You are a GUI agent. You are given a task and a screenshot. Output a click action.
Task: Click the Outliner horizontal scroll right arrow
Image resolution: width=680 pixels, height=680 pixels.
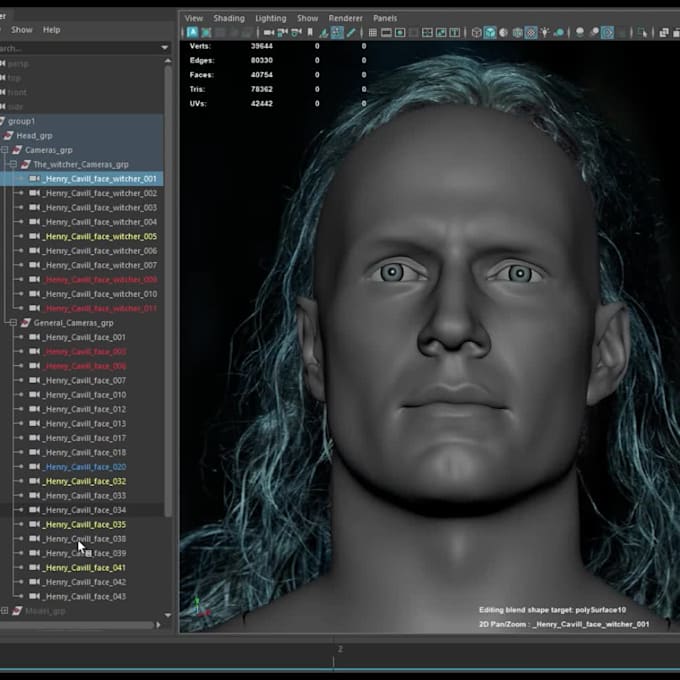(158, 625)
